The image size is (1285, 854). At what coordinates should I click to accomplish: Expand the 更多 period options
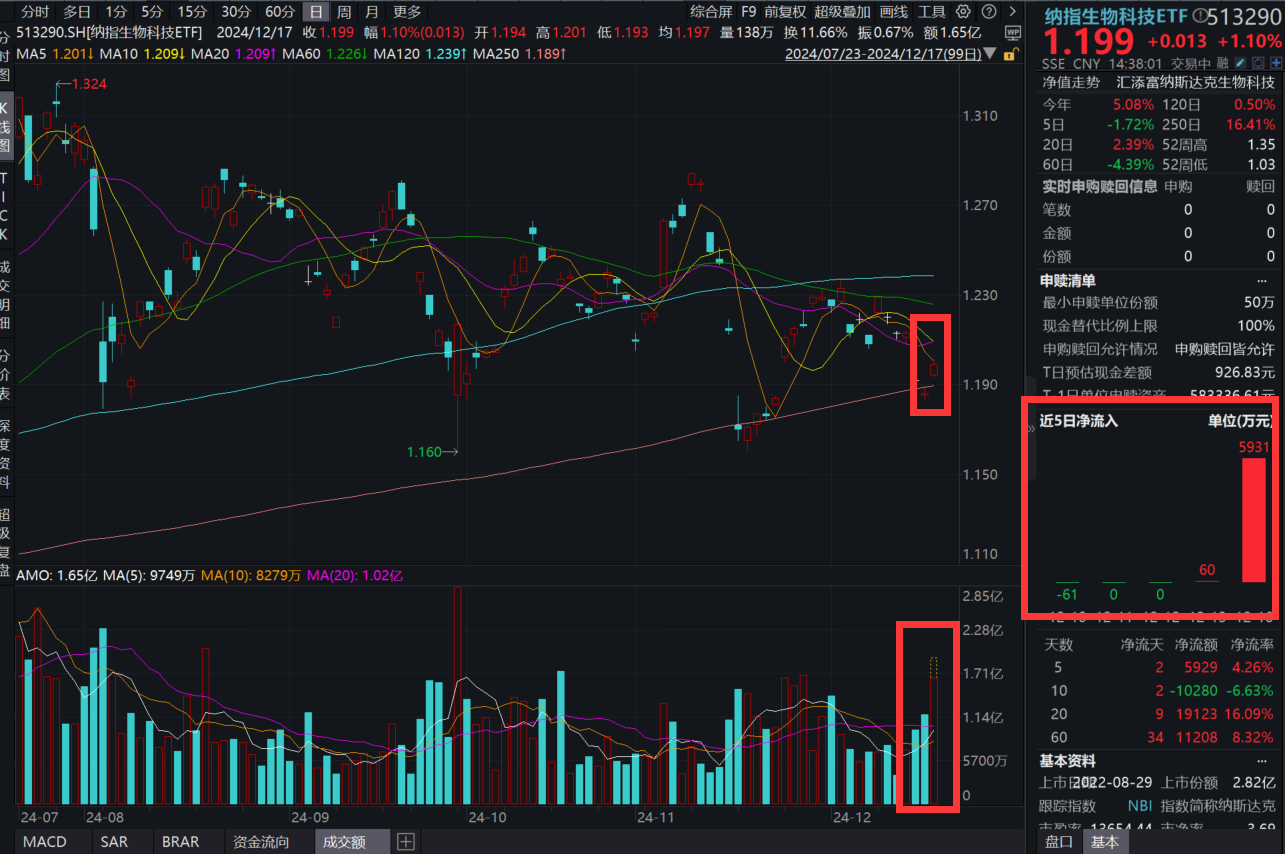(x=407, y=12)
